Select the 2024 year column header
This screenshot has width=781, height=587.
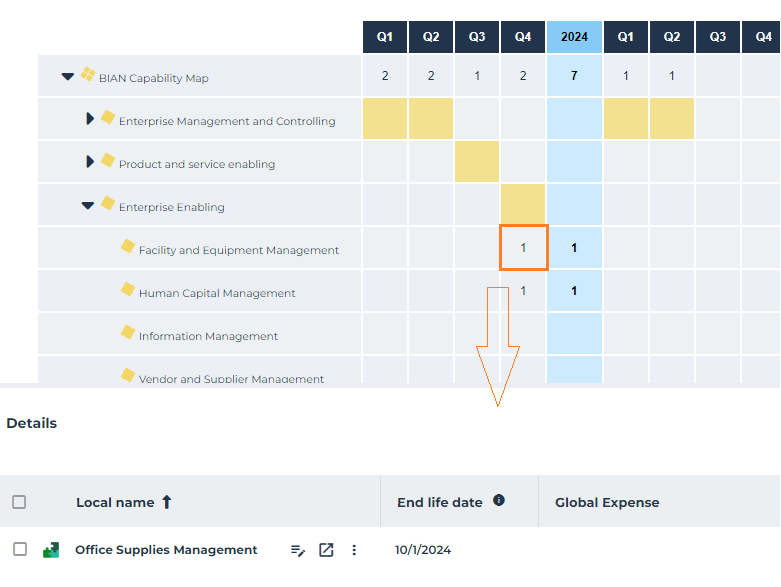574,37
